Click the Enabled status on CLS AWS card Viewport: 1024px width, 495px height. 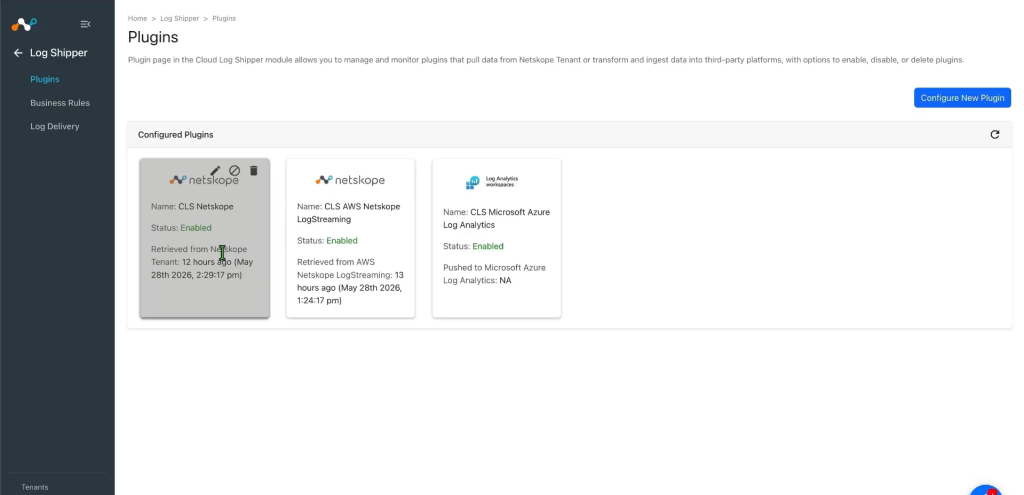pyautogui.click(x=342, y=241)
